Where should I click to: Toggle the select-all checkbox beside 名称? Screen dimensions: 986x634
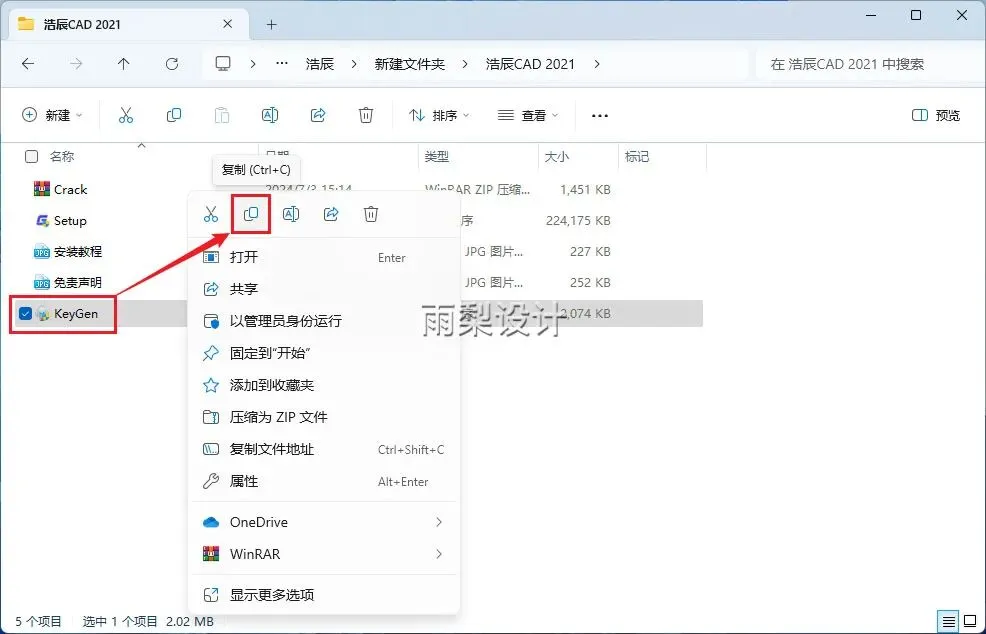[31, 157]
